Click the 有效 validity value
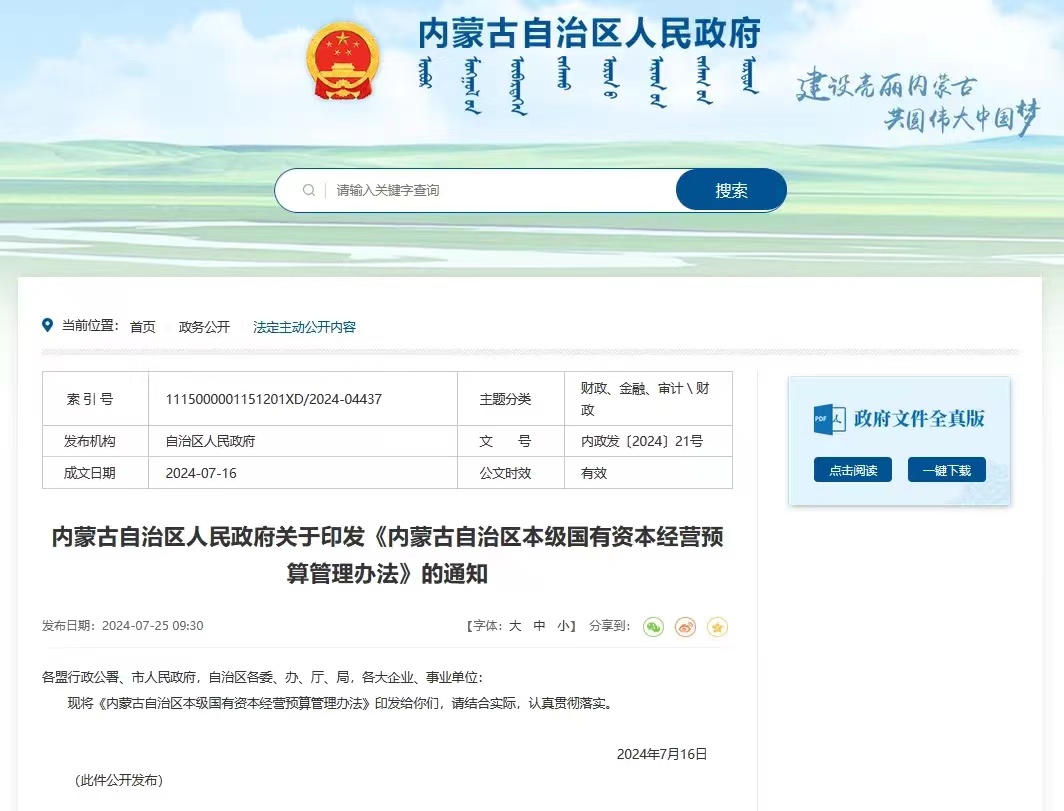1064x811 pixels. (594, 473)
